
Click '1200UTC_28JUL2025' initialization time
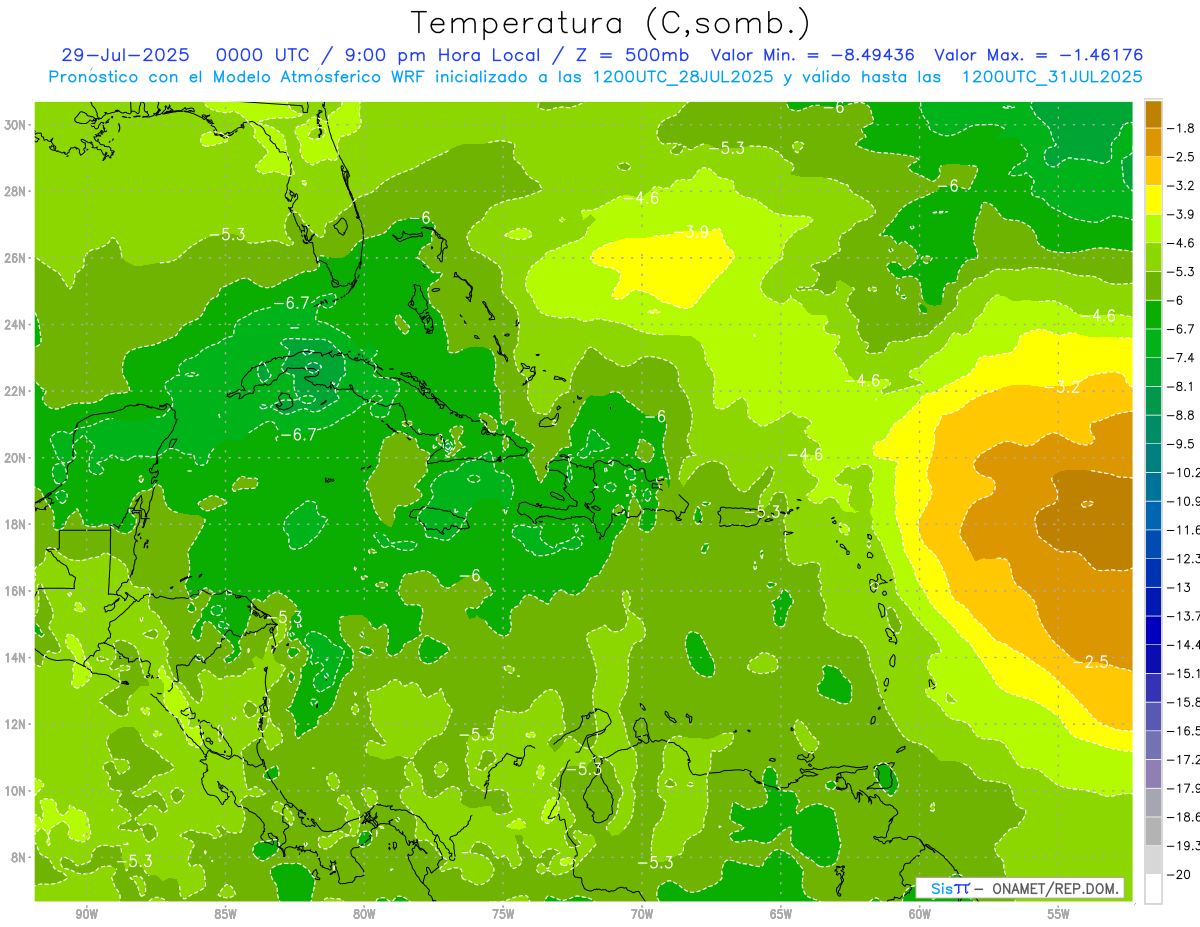682,76
